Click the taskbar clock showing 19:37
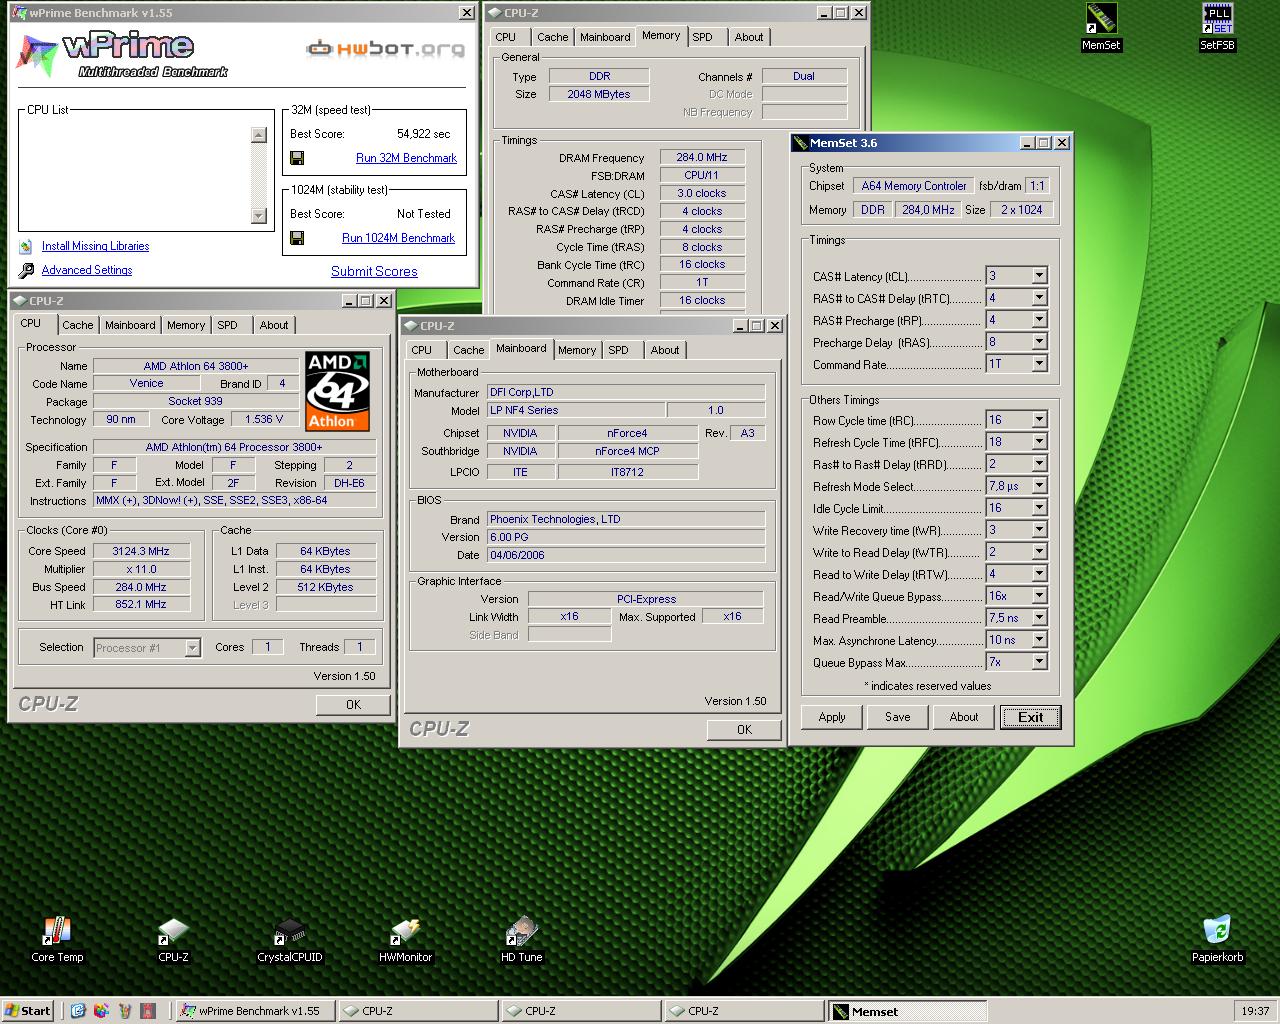Viewport: 1280px width, 1024px height. click(x=1255, y=1011)
